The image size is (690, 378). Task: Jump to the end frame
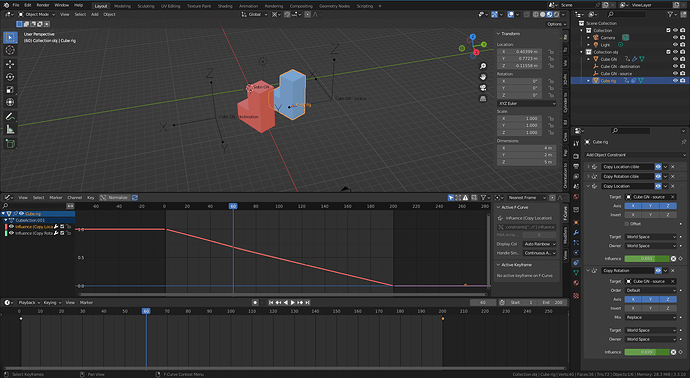click(308, 302)
